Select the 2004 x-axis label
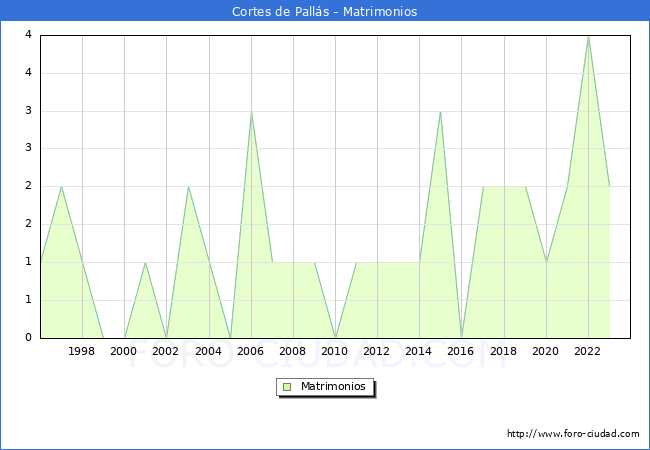Viewport: 650px width, 450px height. click(208, 351)
